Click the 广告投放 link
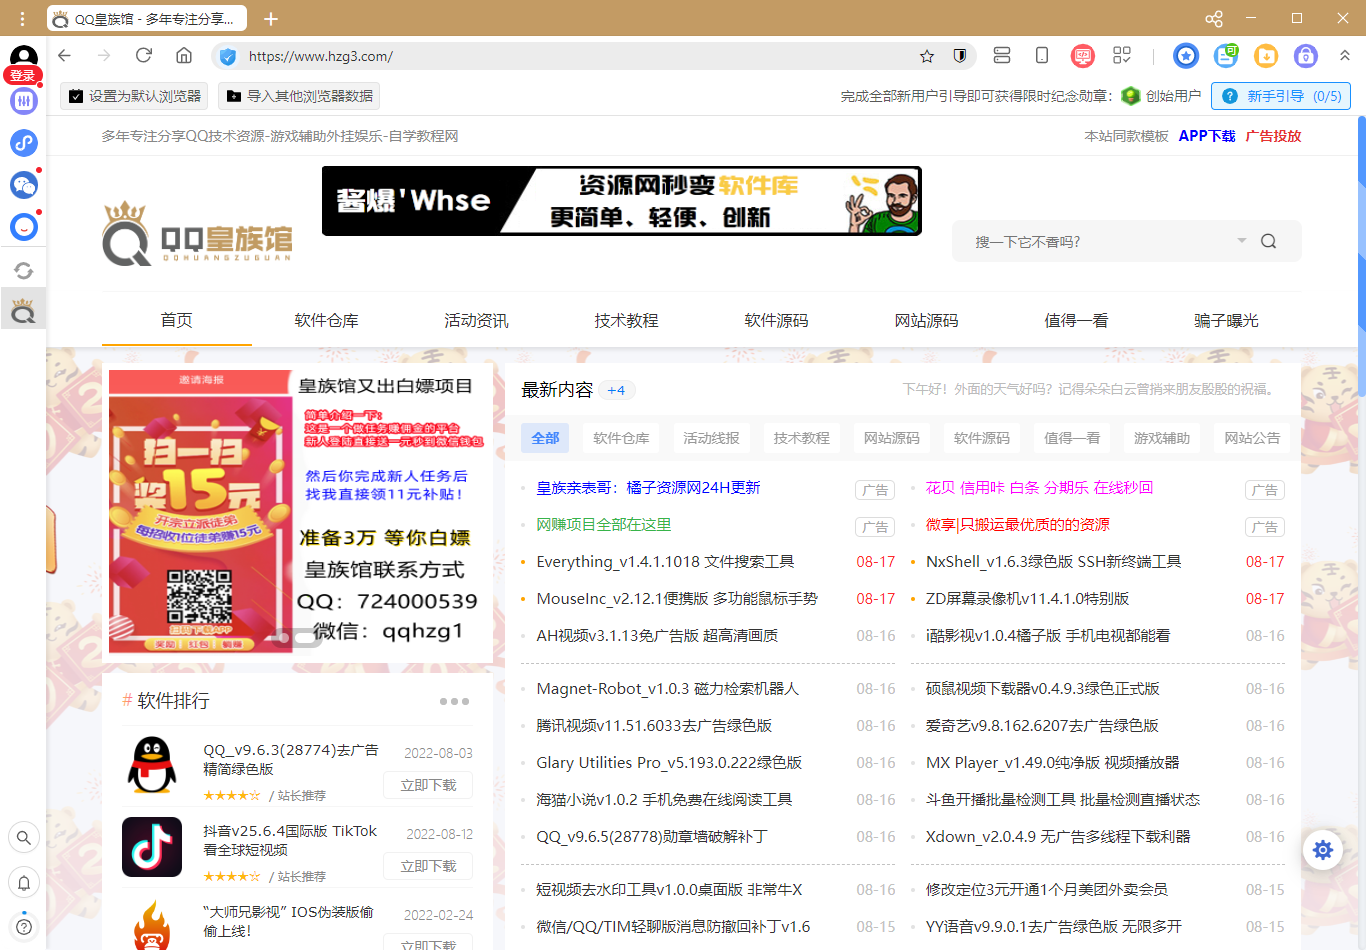This screenshot has width=1366, height=950. (1273, 136)
